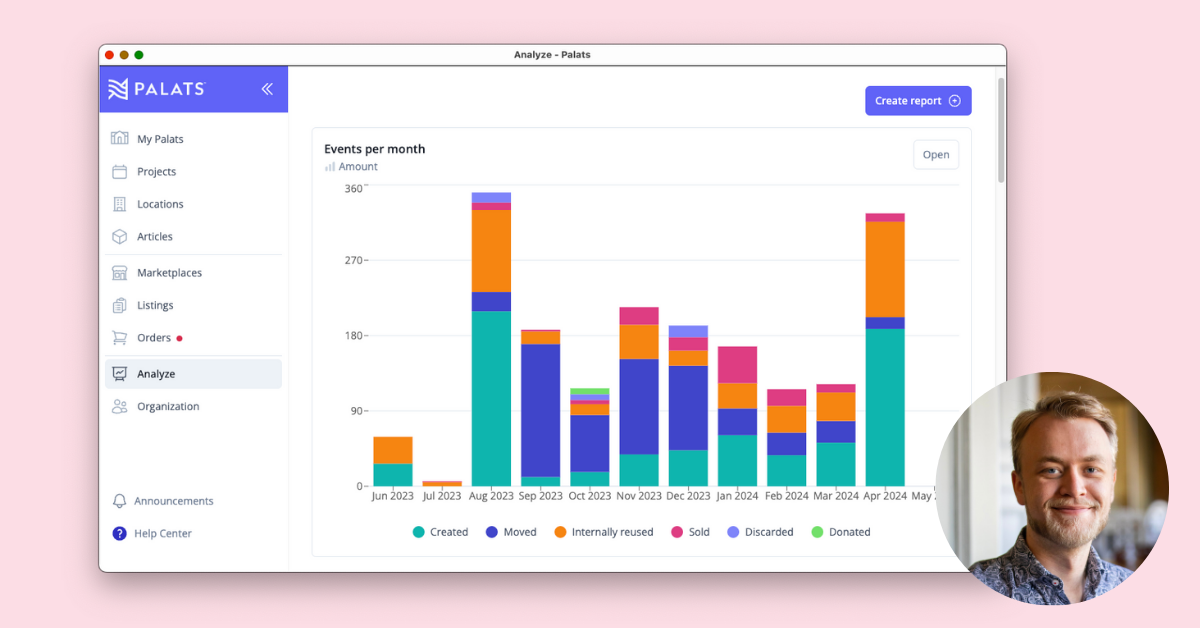1200x628 pixels.
Task: Hide the Moved series in legend
Action: click(512, 532)
